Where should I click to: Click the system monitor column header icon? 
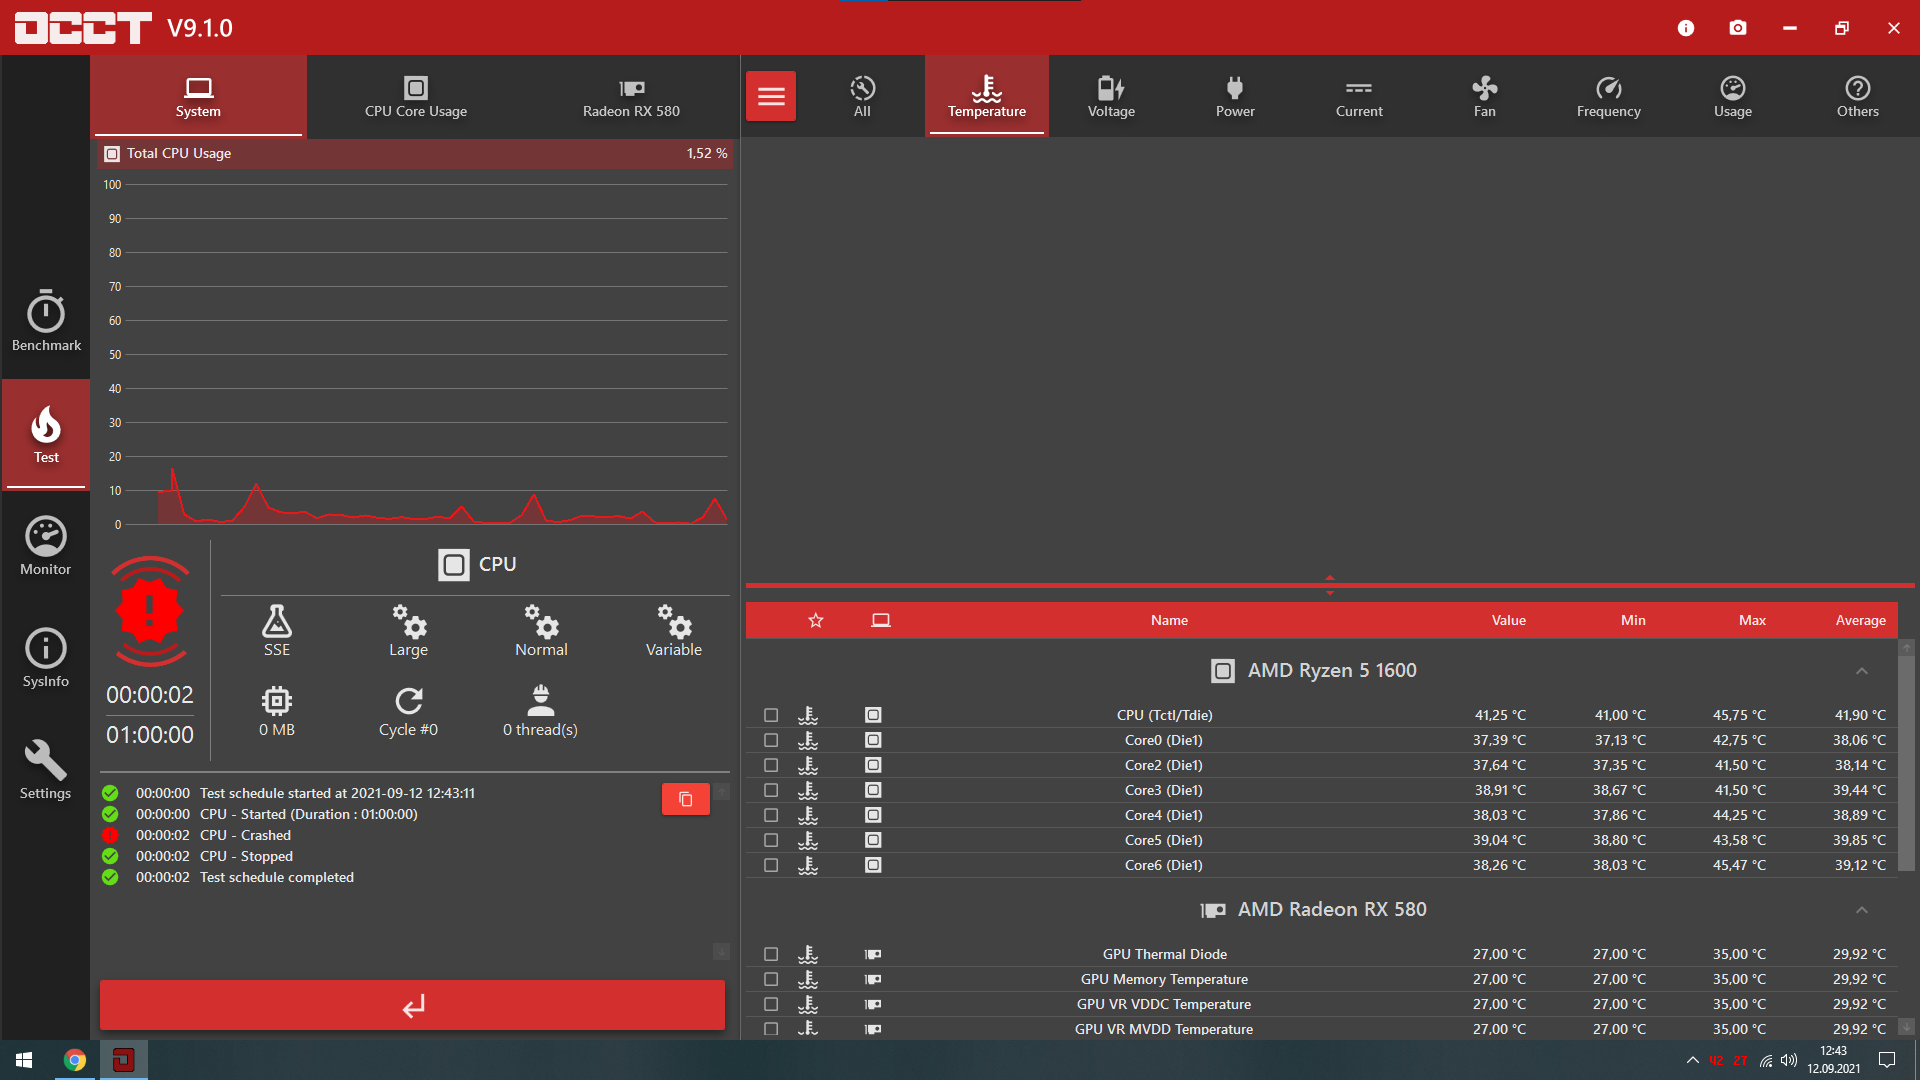click(881, 620)
